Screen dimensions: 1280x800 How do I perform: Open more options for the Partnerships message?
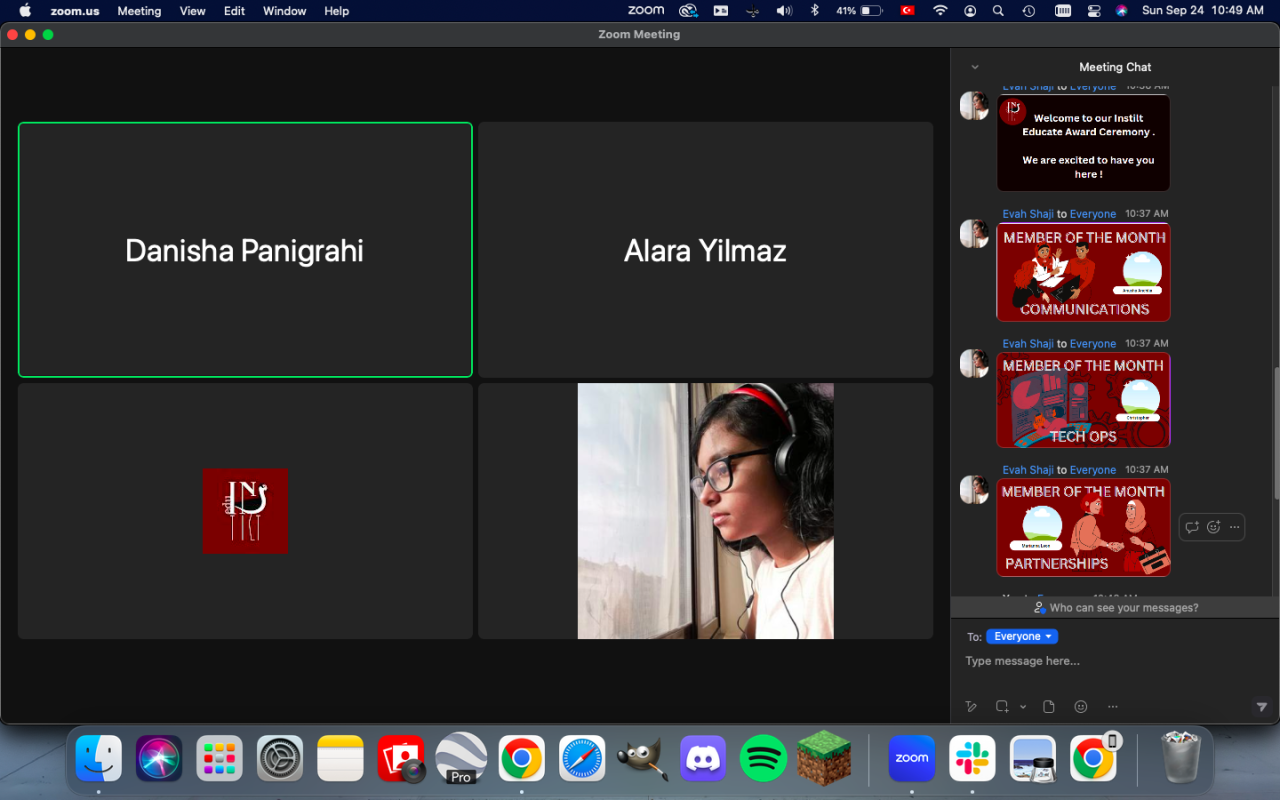pos(1235,527)
